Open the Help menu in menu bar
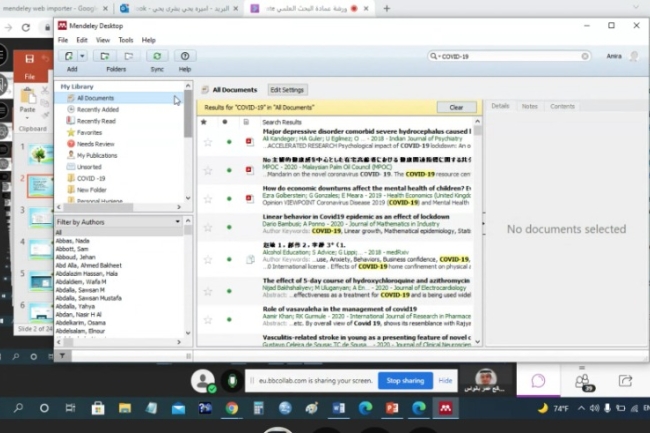This screenshot has height=433, width=650. pos(148,40)
